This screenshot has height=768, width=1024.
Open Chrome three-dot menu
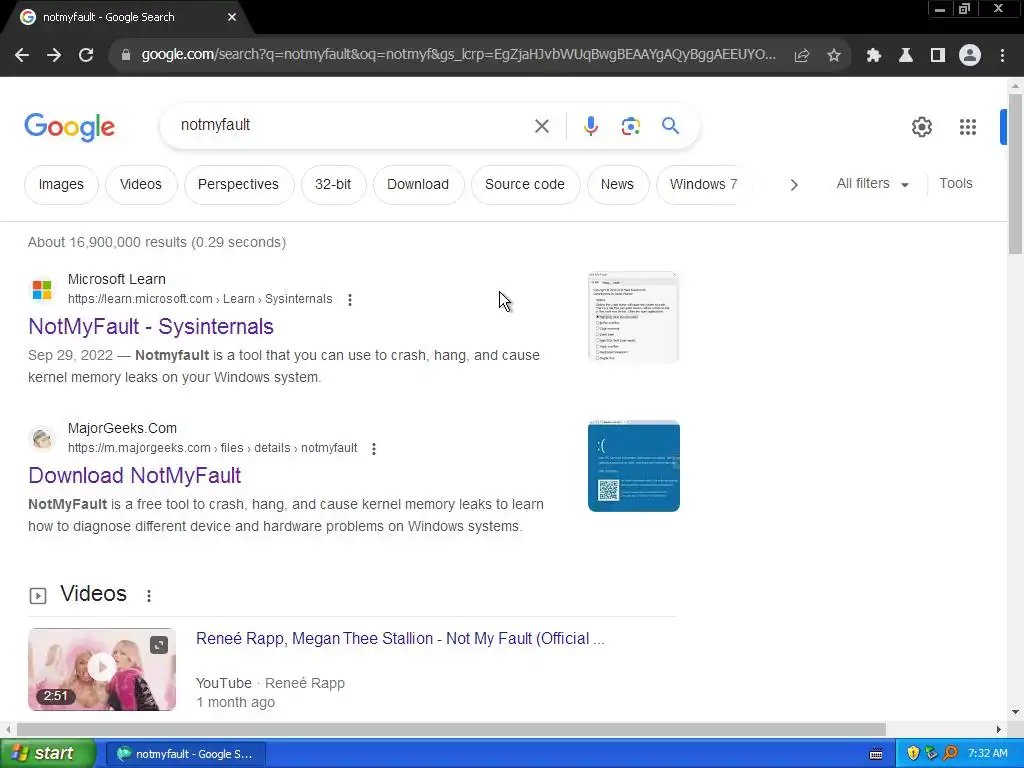tap(1002, 56)
